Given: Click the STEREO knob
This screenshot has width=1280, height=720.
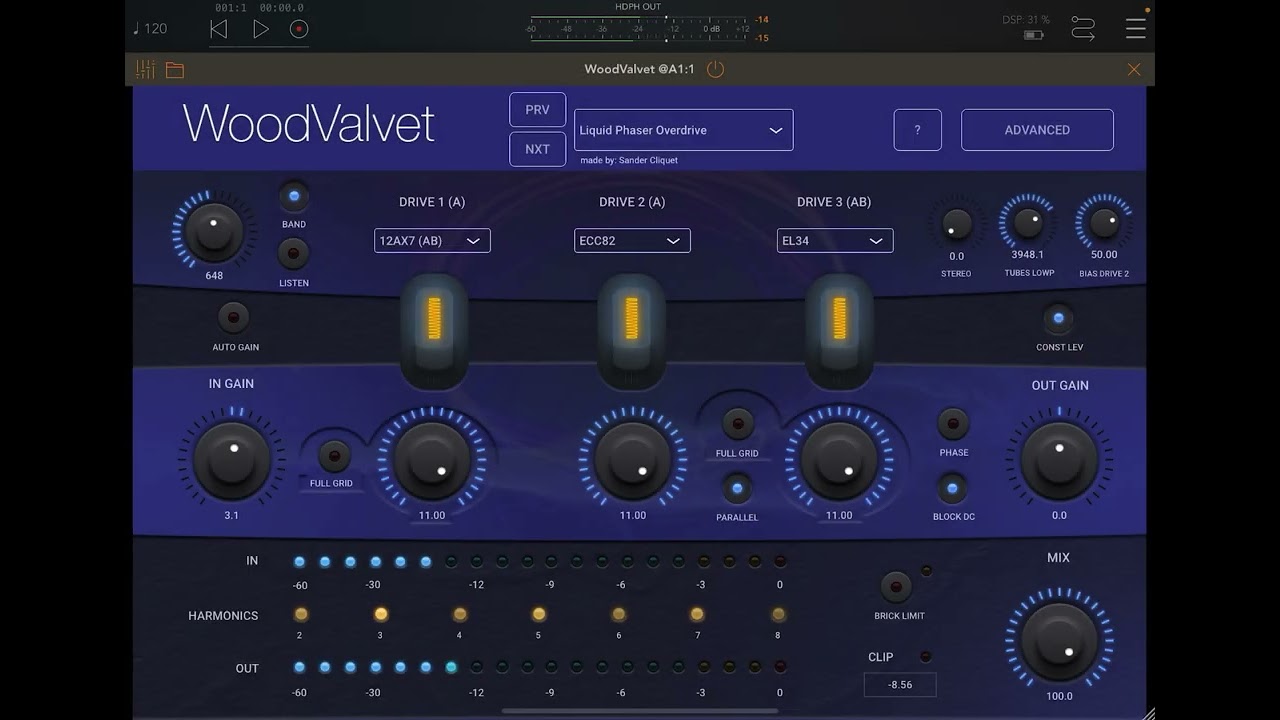Looking at the screenshot, I should pyautogui.click(x=956, y=224).
